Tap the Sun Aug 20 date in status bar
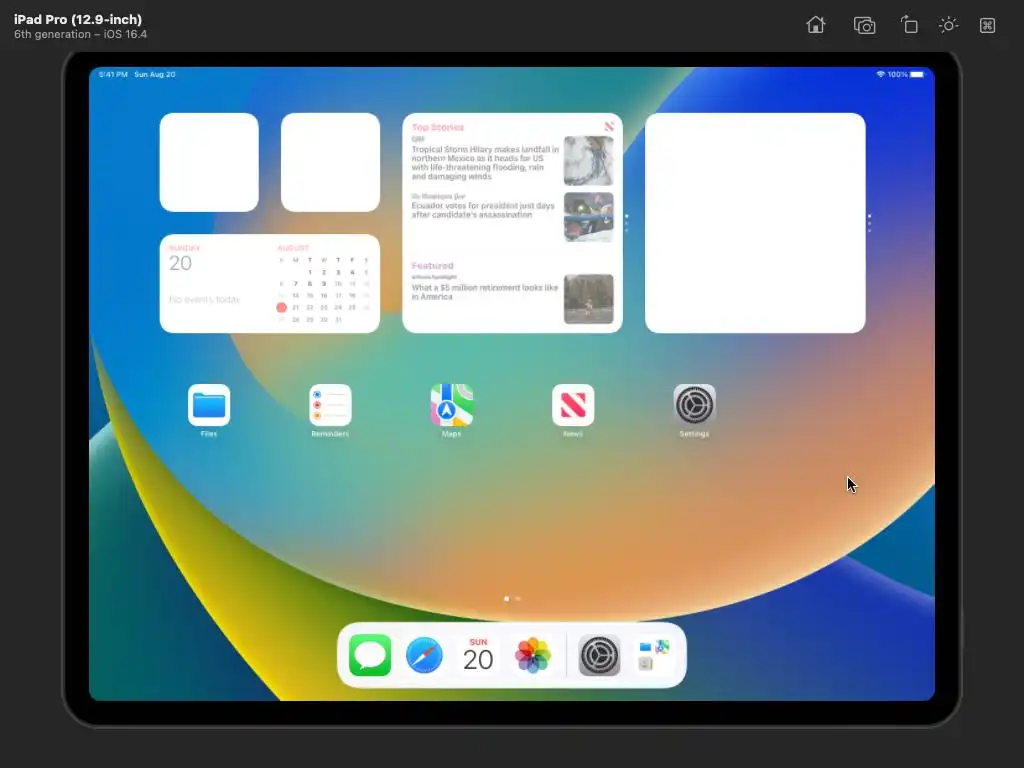This screenshot has height=768, width=1024. click(155, 74)
